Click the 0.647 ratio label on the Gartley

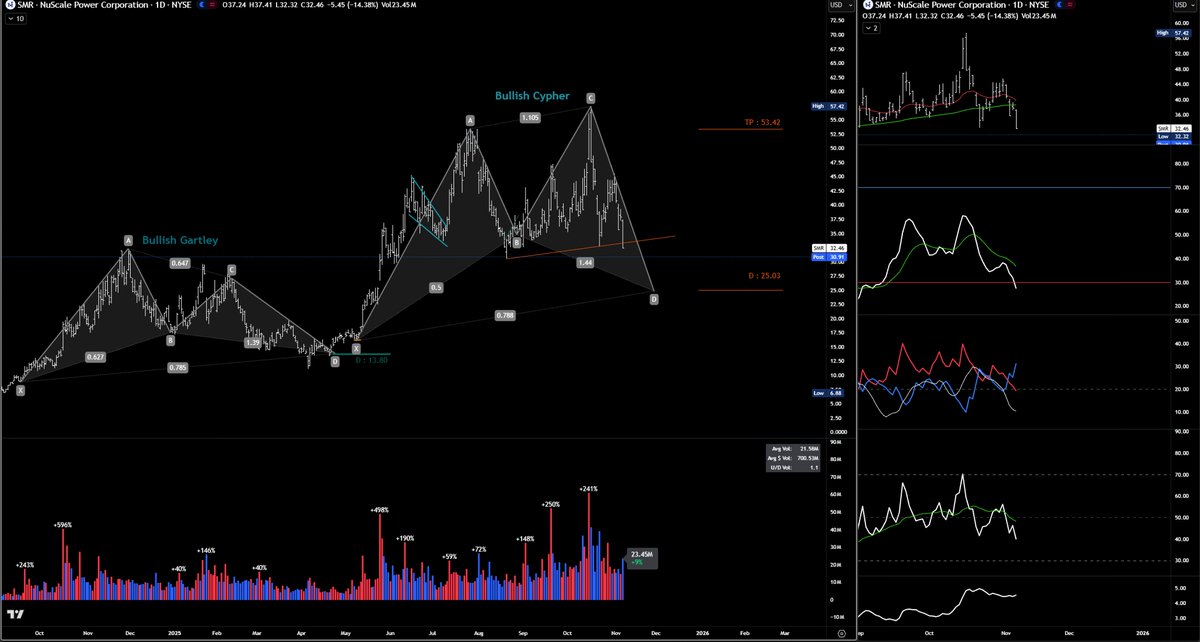point(180,263)
